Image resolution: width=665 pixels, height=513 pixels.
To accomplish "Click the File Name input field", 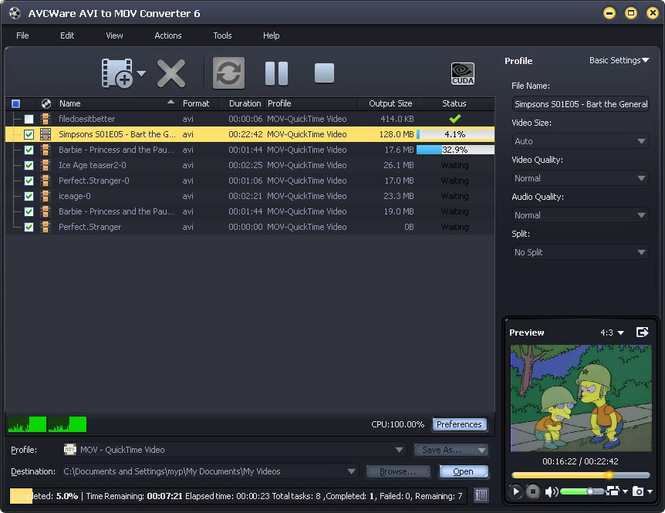I will 580,104.
